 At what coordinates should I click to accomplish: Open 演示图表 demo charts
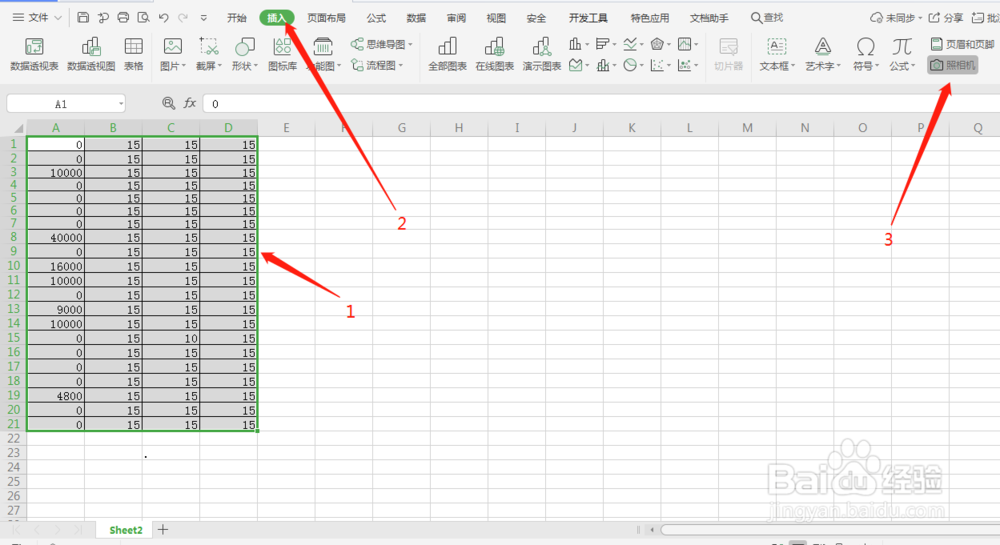(541, 54)
